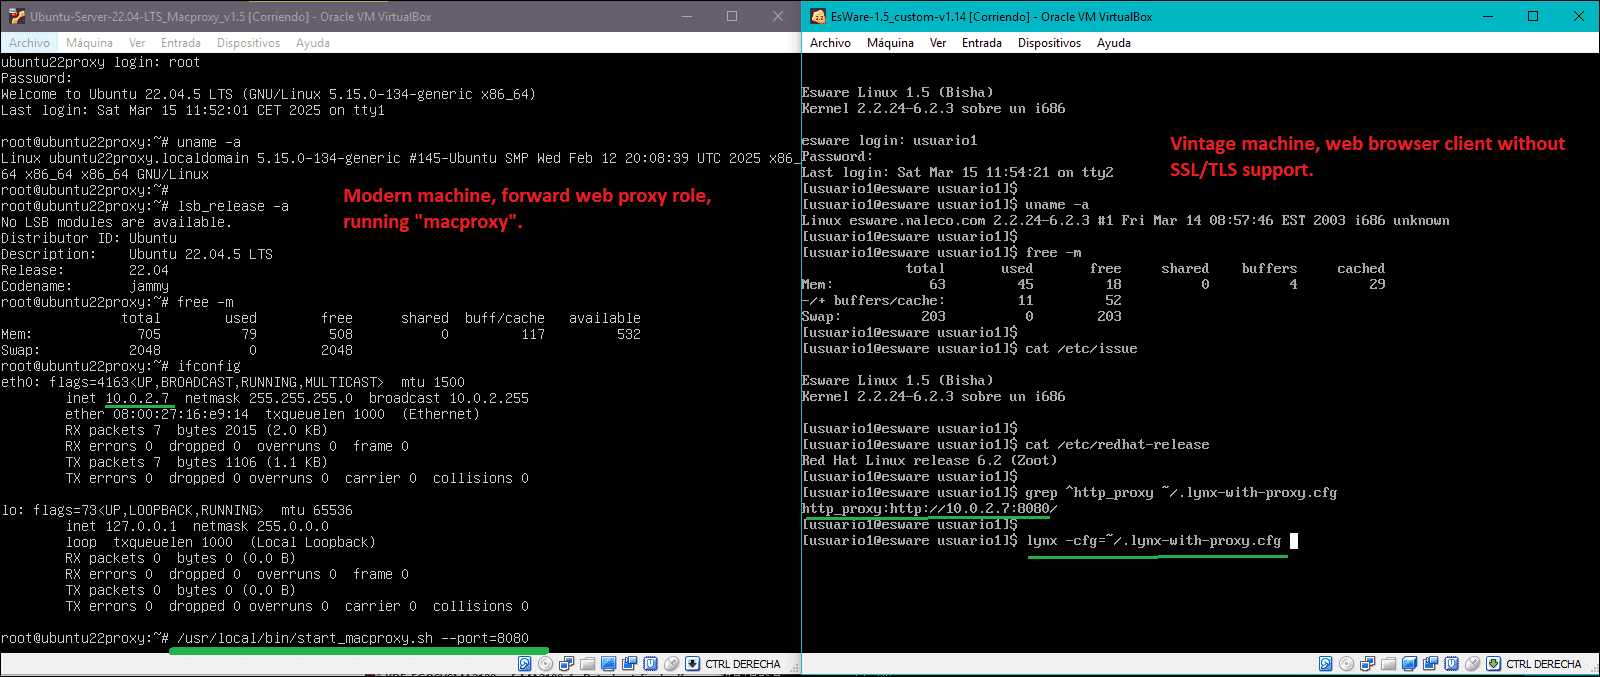Click the shared folders icon in Ubuntu-Server status bar
1600x677 pixels.
coord(587,663)
